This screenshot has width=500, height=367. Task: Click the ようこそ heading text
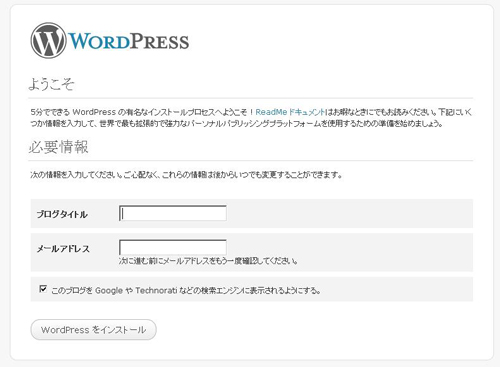coord(51,84)
